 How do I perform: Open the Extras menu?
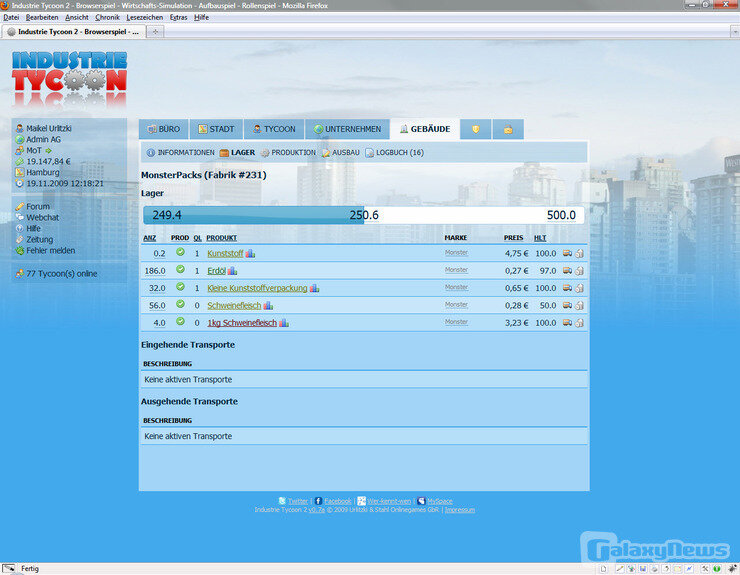click(x=178, y=17)
